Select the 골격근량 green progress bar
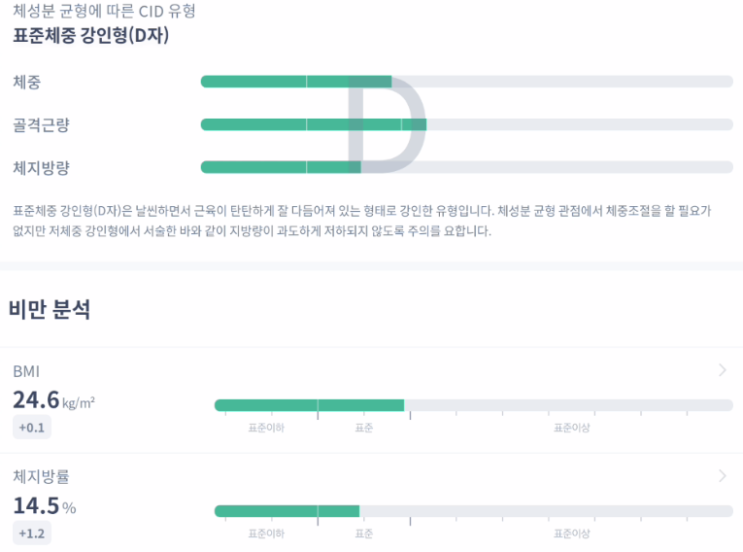The image size is (743, 552). (314, 125)
